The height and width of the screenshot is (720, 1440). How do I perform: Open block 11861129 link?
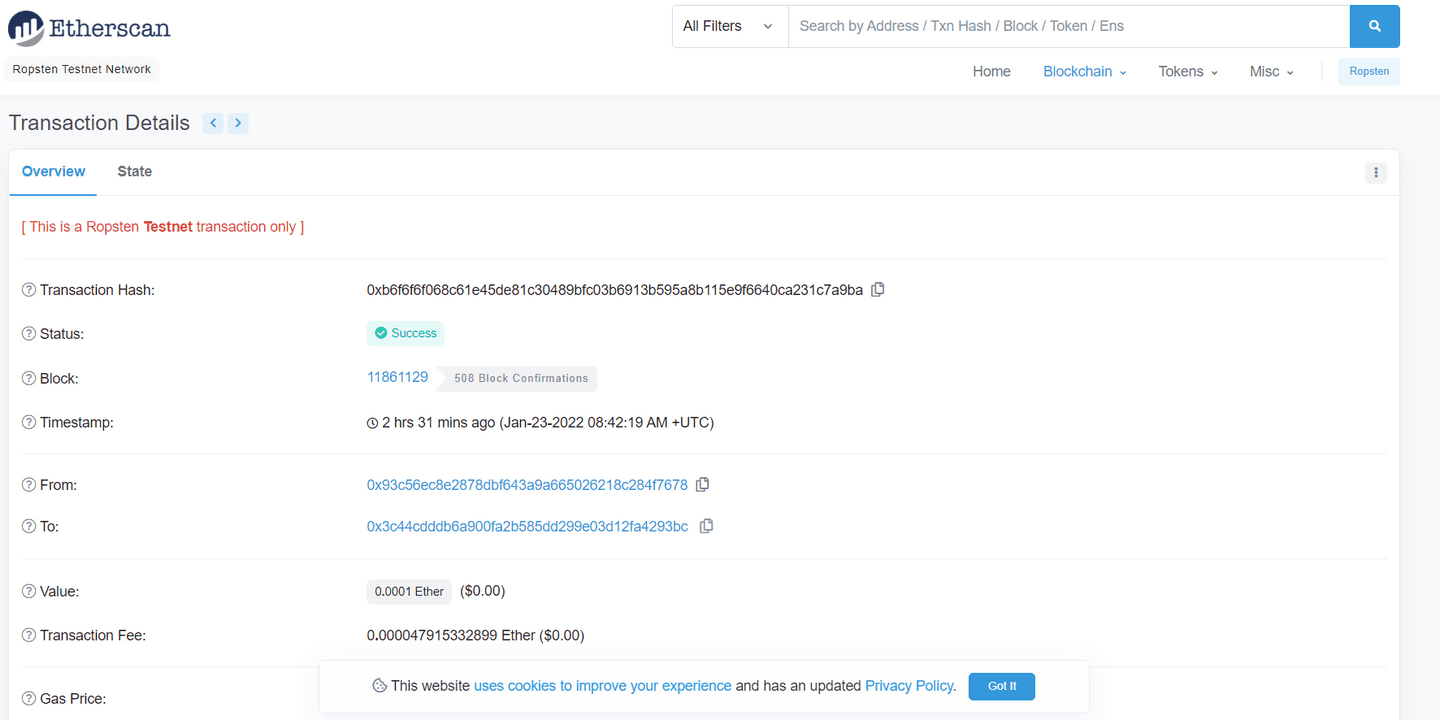(398, 377)
